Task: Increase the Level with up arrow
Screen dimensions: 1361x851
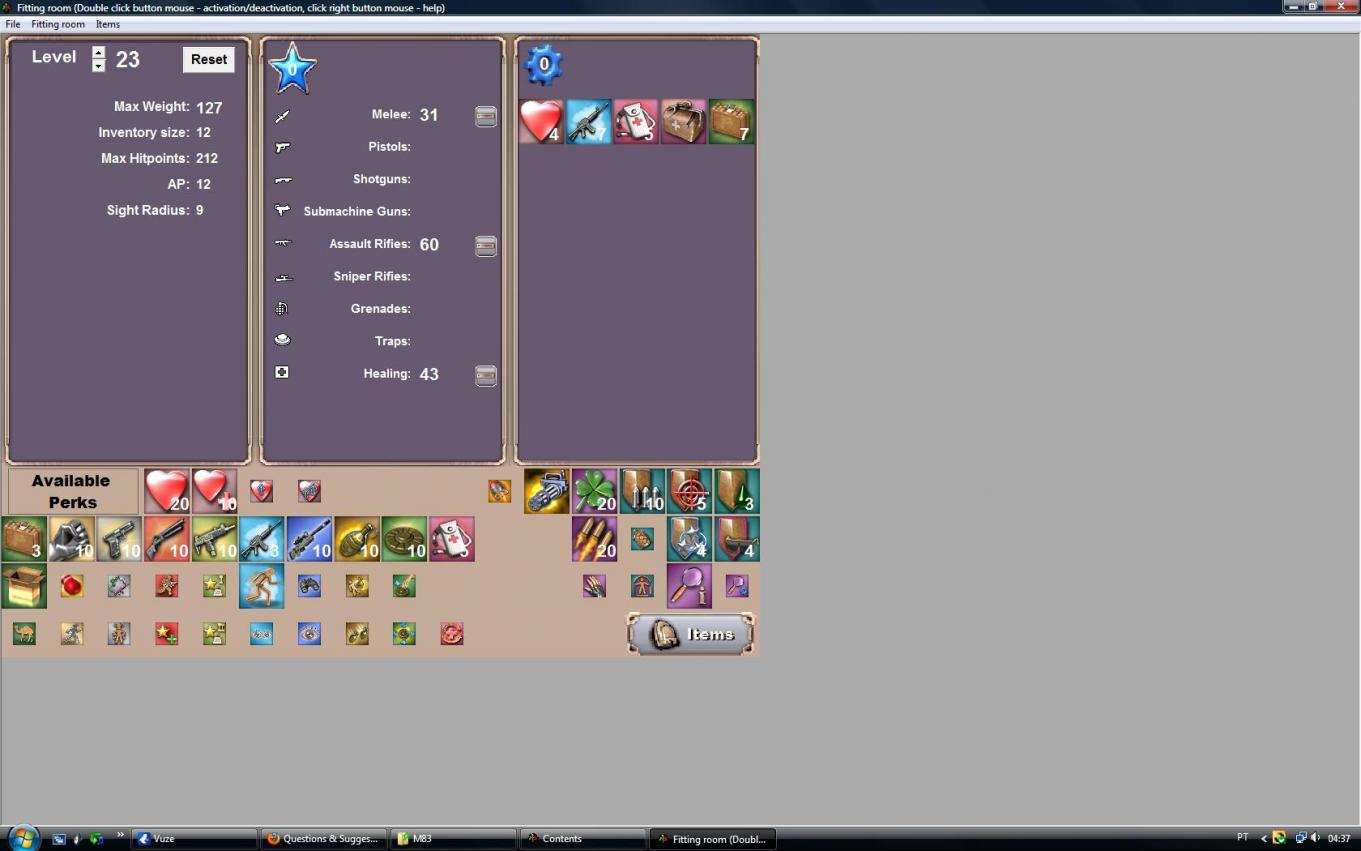Action: 98,53
